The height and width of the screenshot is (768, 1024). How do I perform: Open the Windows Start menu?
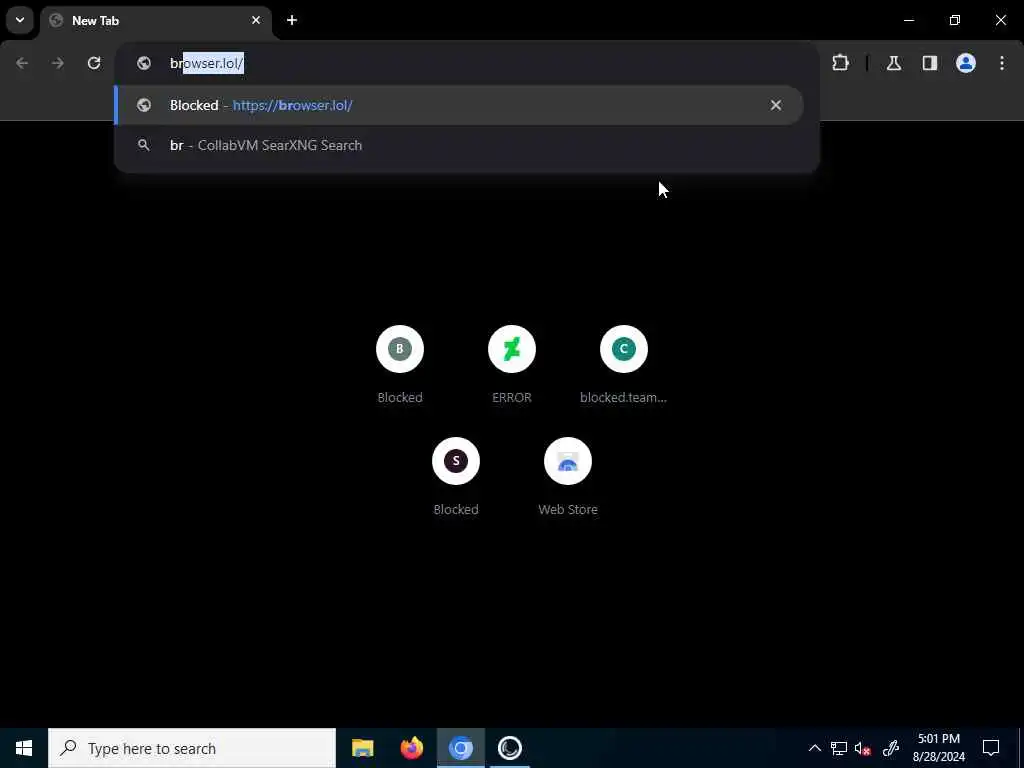(24, 748)
